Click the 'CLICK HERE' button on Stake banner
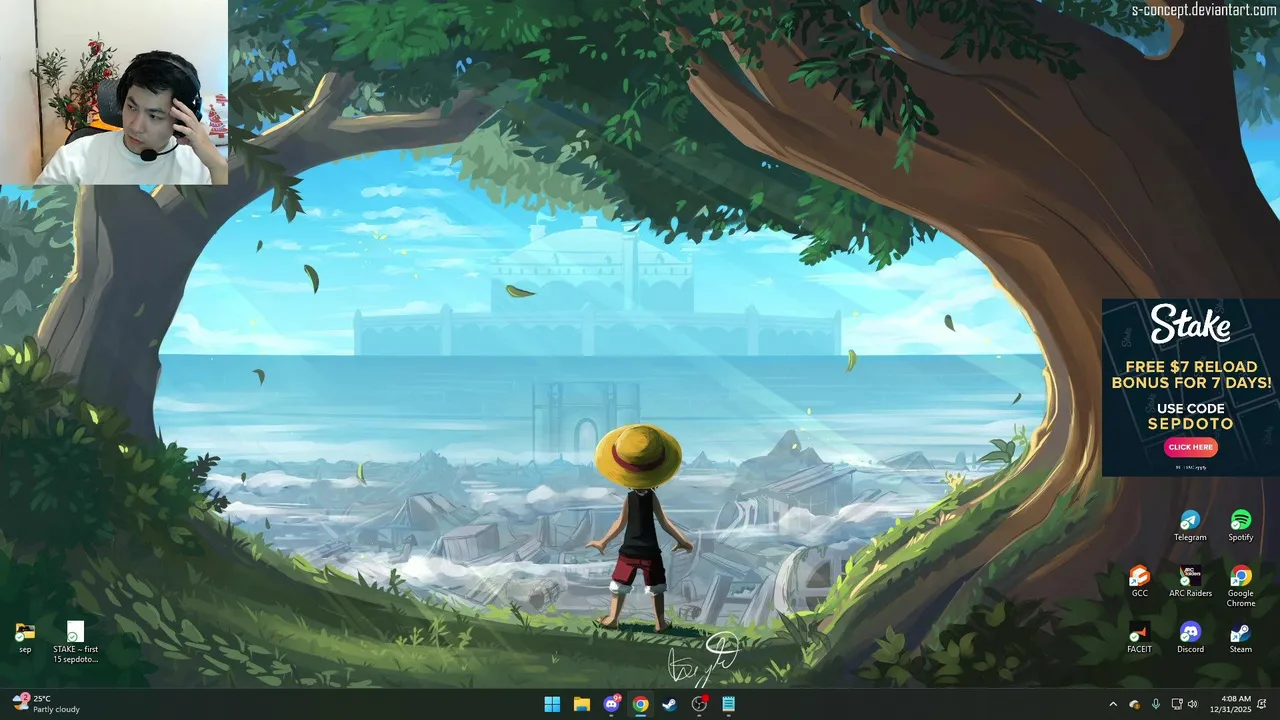 tap(1191, 447)
